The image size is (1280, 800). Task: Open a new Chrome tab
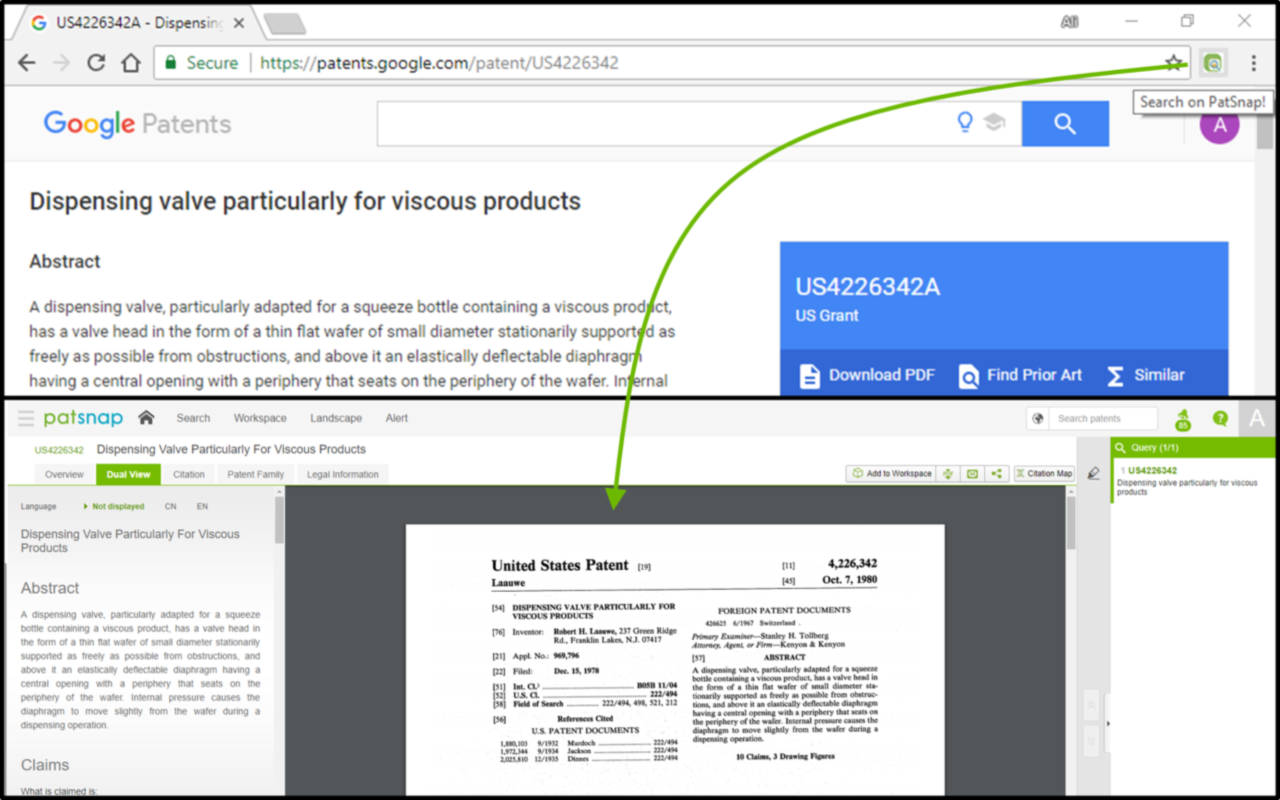[284, 23]
